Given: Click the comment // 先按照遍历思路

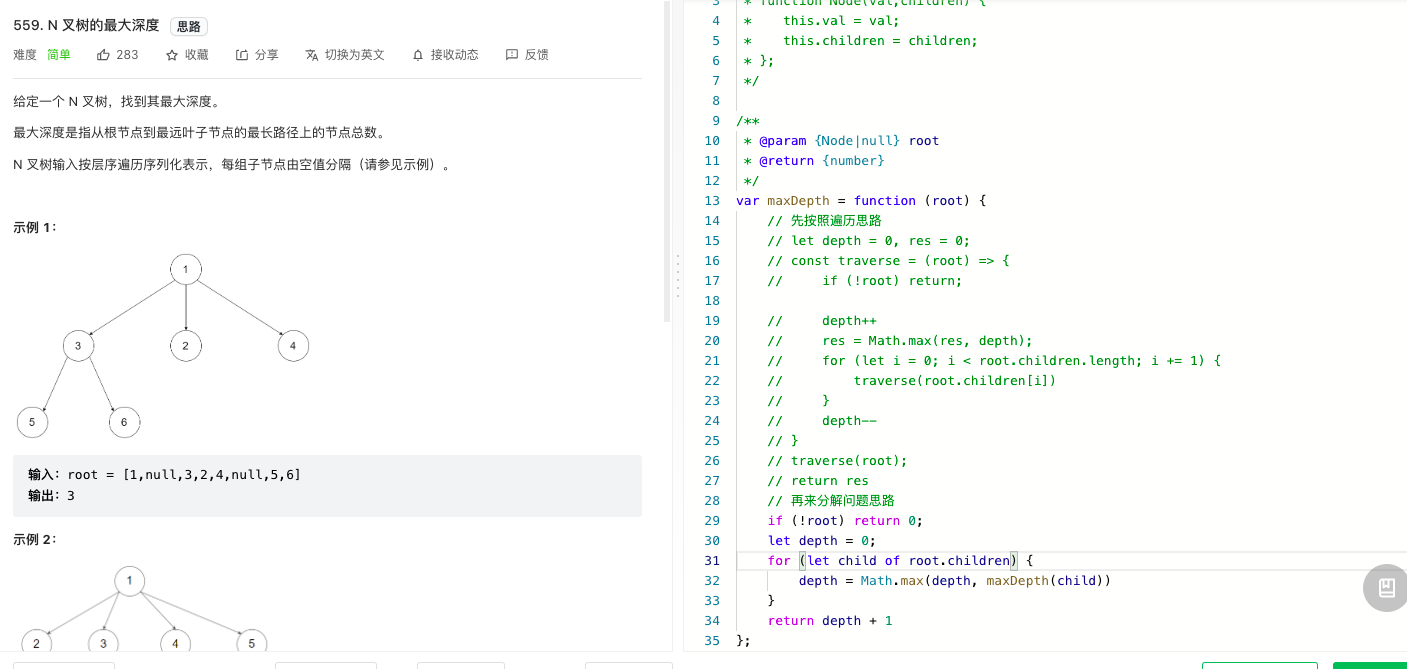Looking at the screenshot, I should click(825, 220).
